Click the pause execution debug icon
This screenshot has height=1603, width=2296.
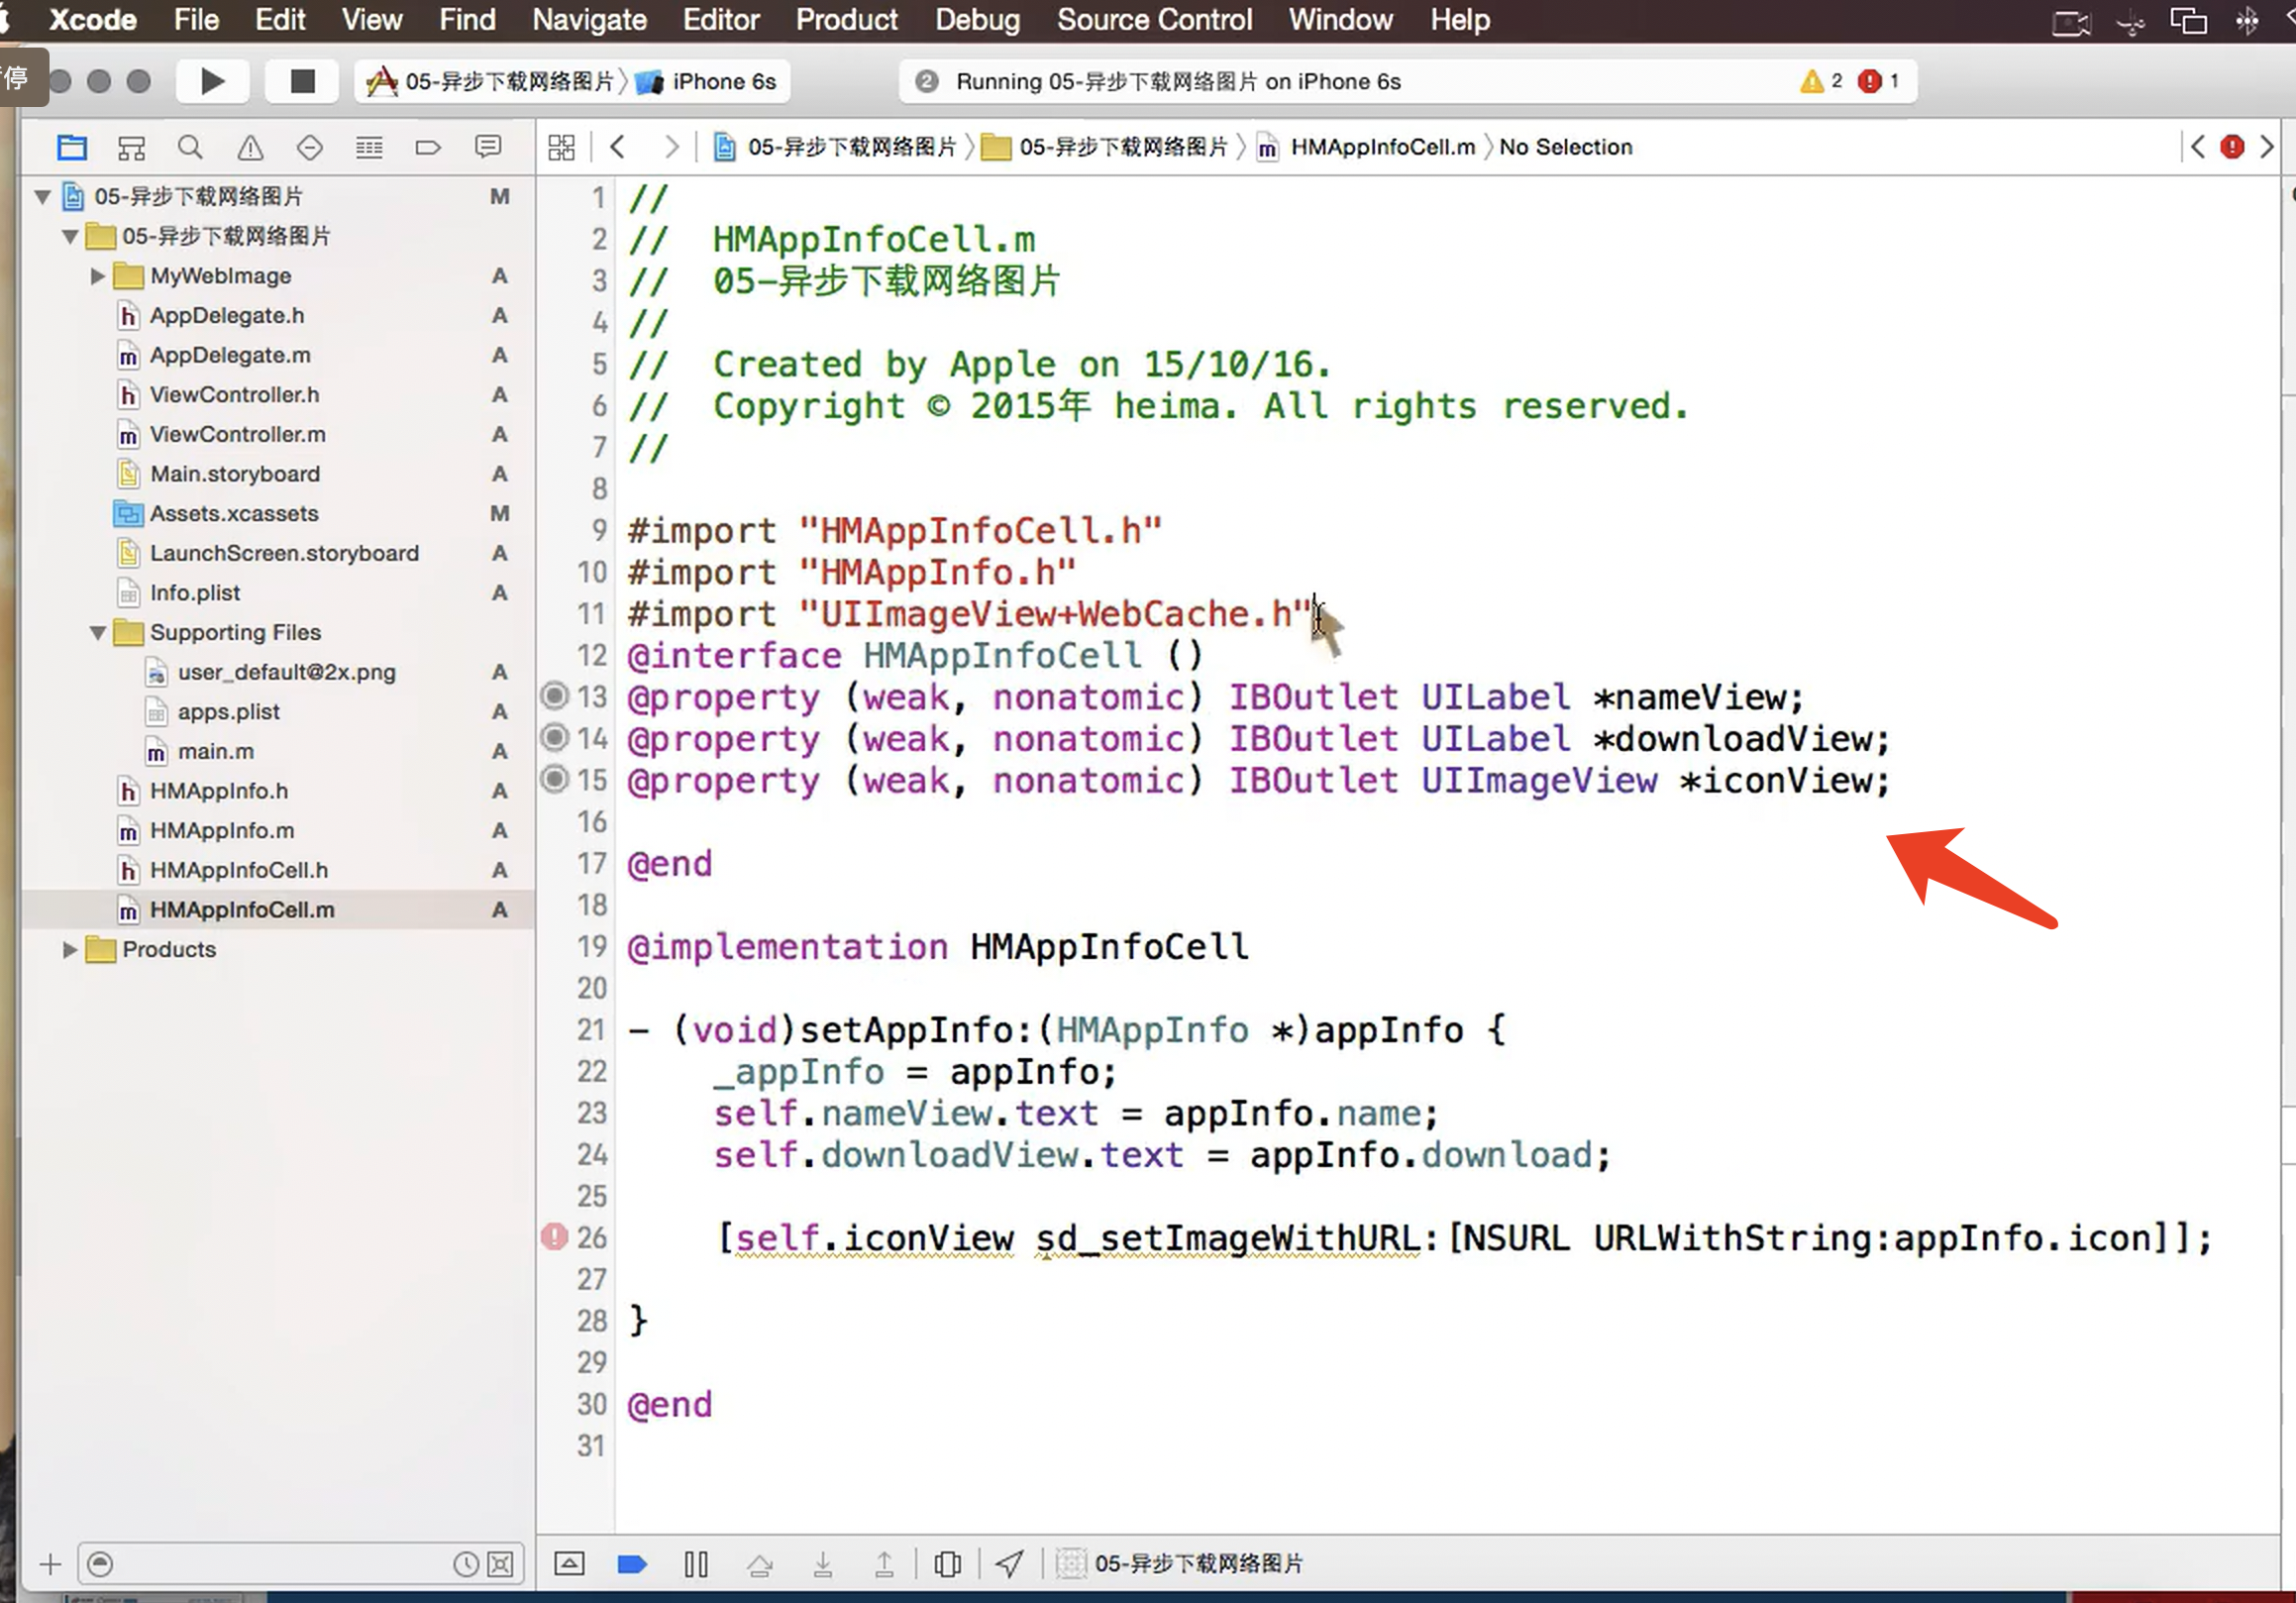point(696,1564)
